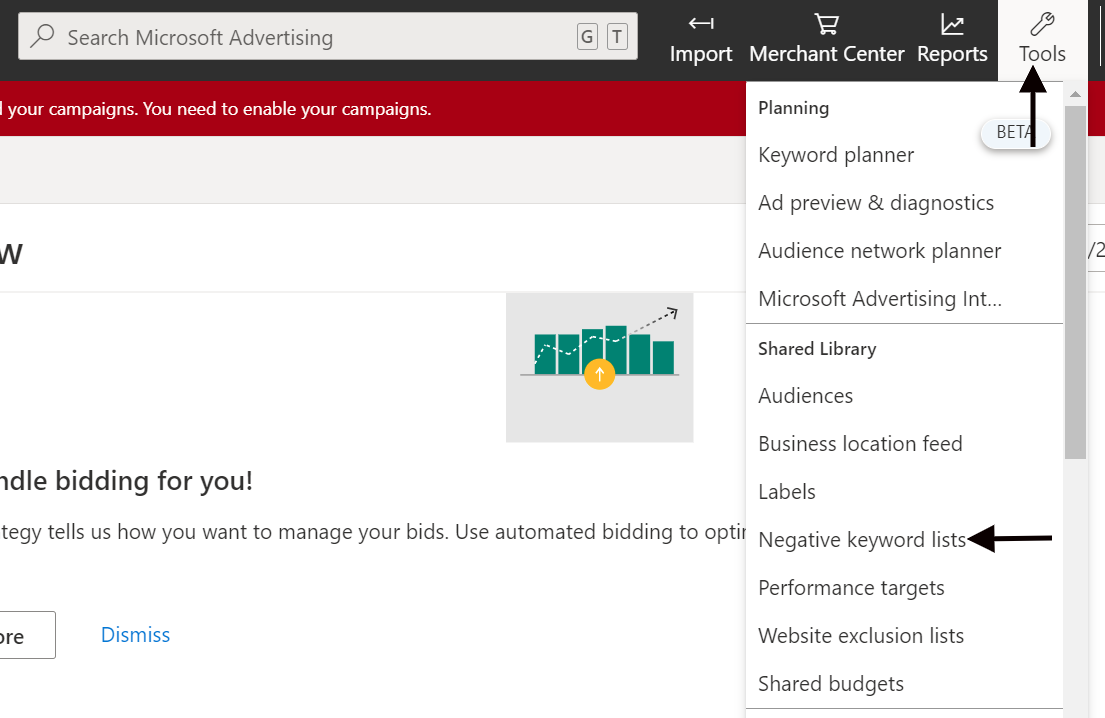Focus the Search Microsoft Advertising field
Image resolution: width=1105 pixels, height=718 pixels.
pyautogui.click(x=328, y=36)
